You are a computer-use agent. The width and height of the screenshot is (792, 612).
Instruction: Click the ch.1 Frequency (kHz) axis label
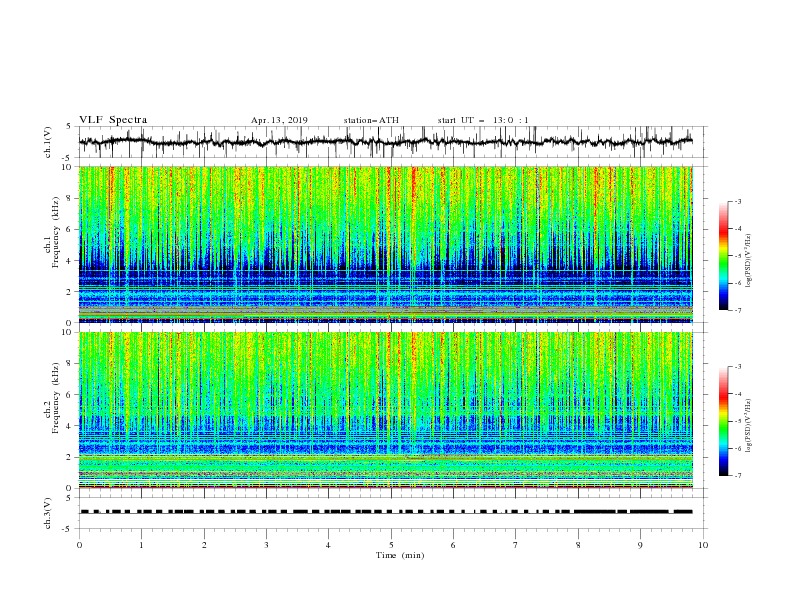coord(52,233)
